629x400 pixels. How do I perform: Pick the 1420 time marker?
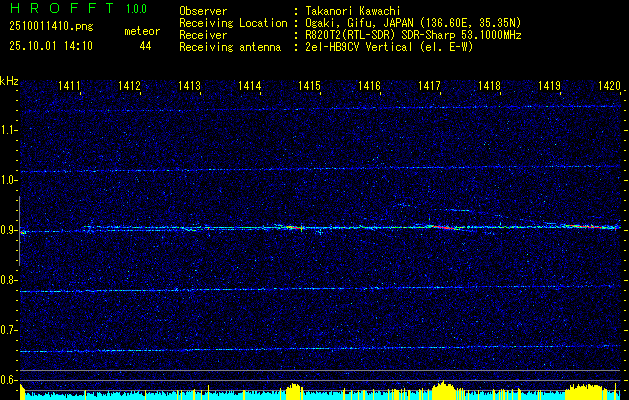tap(609, 87)
